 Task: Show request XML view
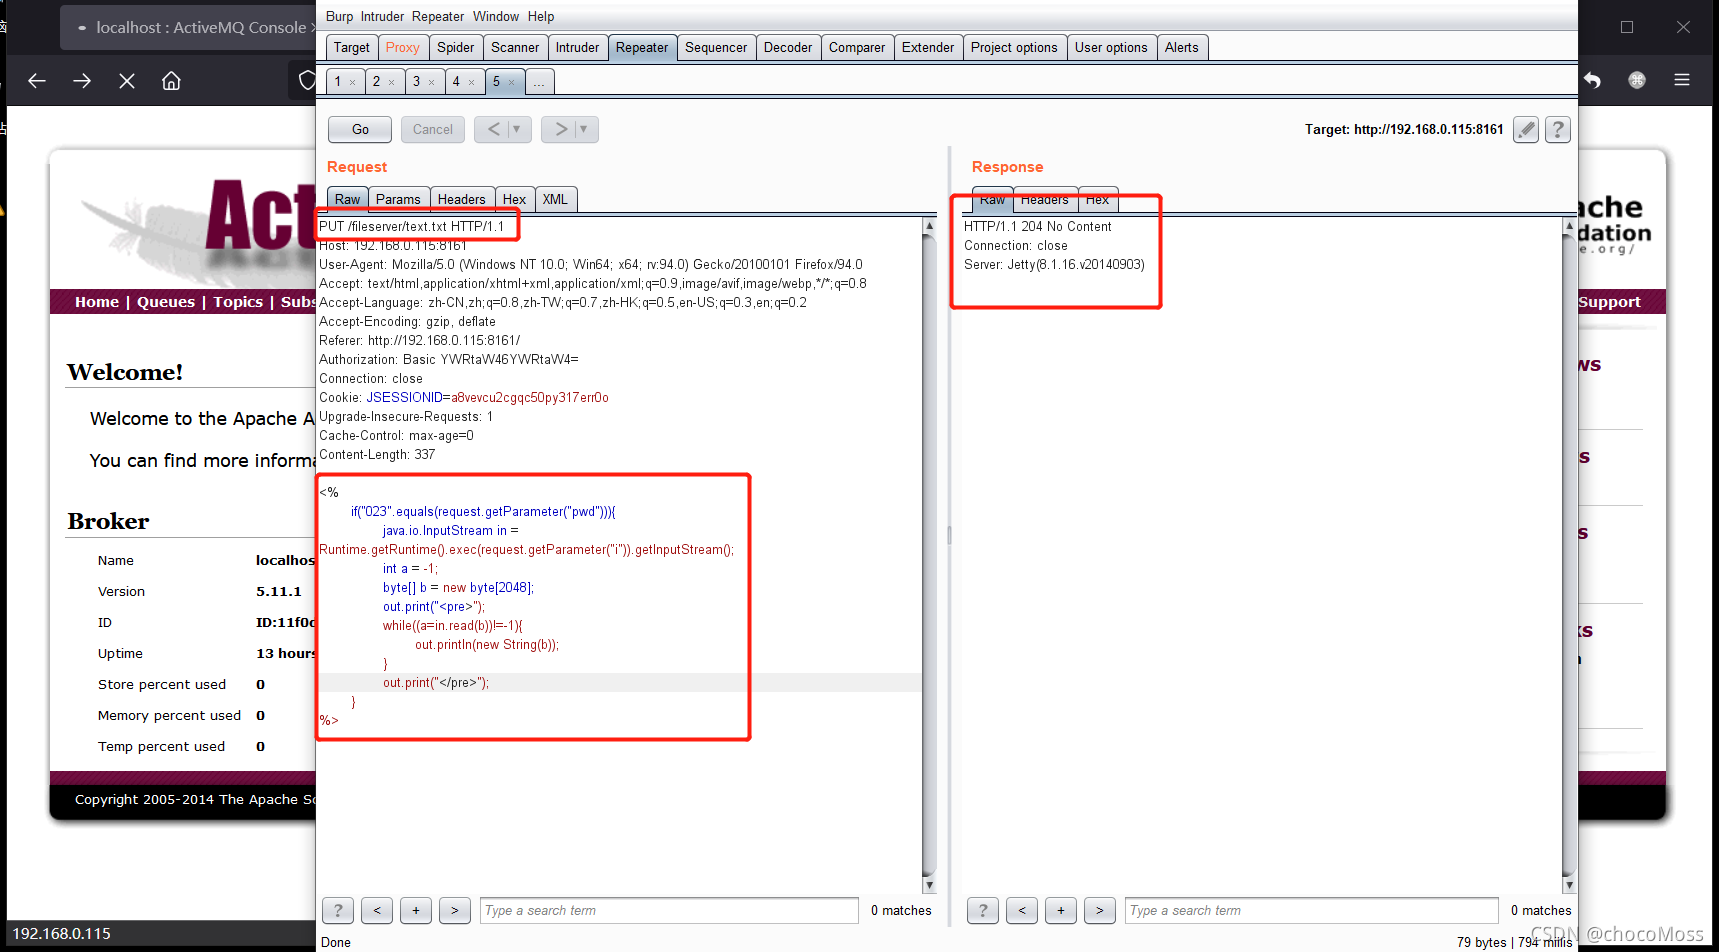(555, 199)
